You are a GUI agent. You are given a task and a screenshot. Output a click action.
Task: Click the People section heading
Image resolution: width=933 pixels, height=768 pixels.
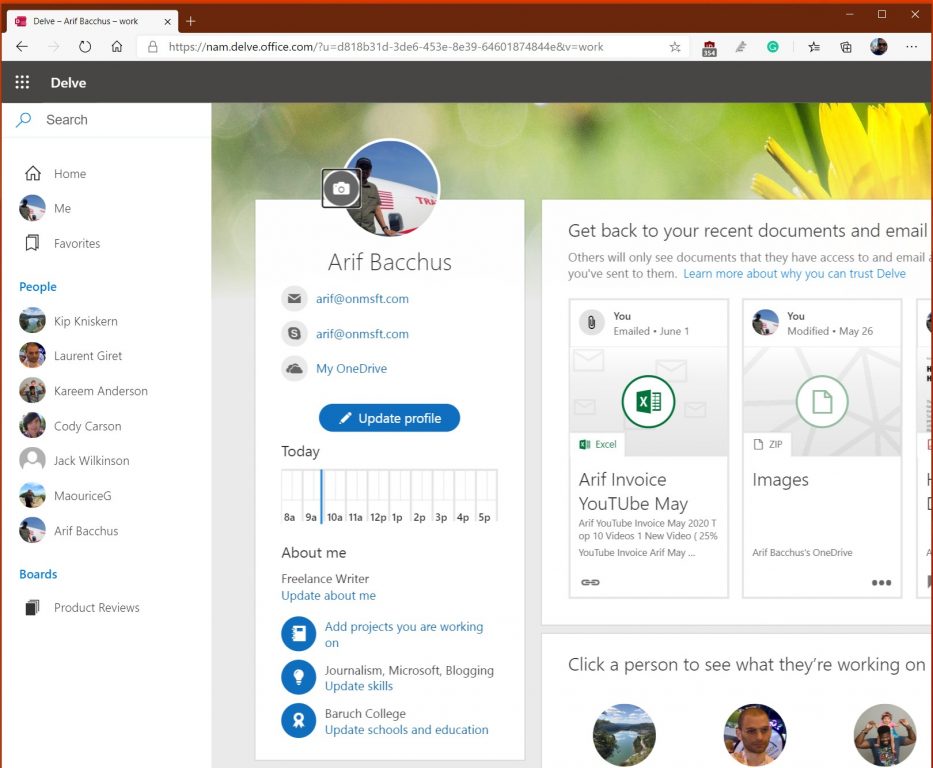pos(37,286)
